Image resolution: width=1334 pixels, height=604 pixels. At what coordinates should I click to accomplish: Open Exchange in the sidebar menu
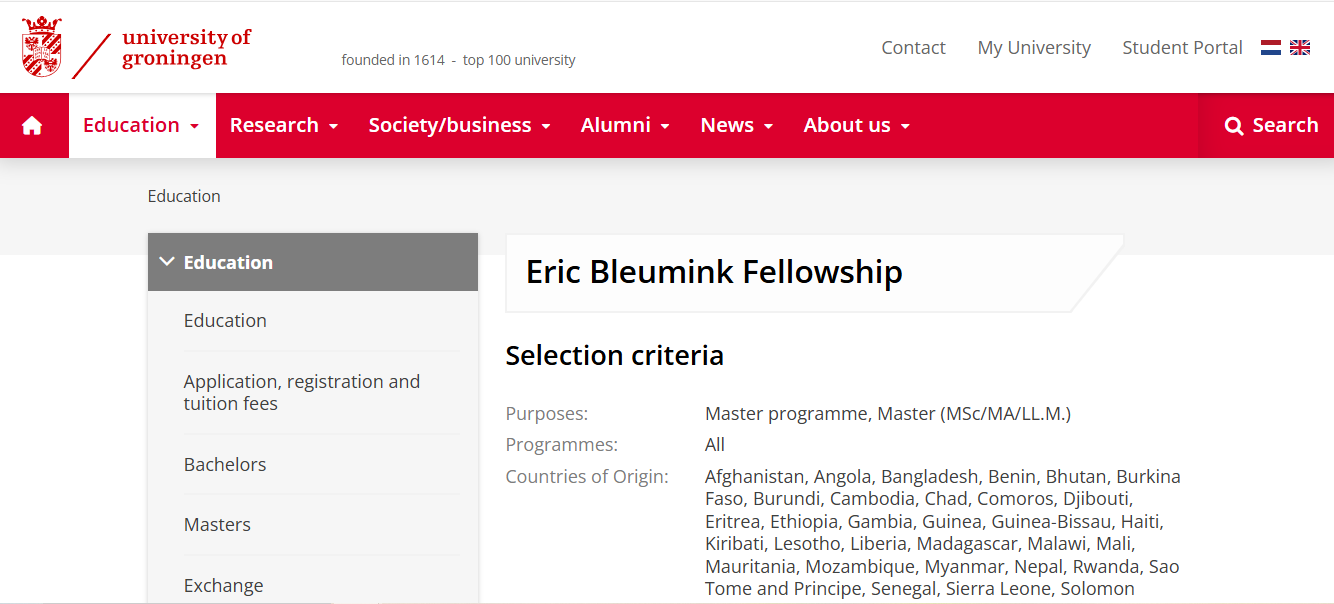(223, 585)
